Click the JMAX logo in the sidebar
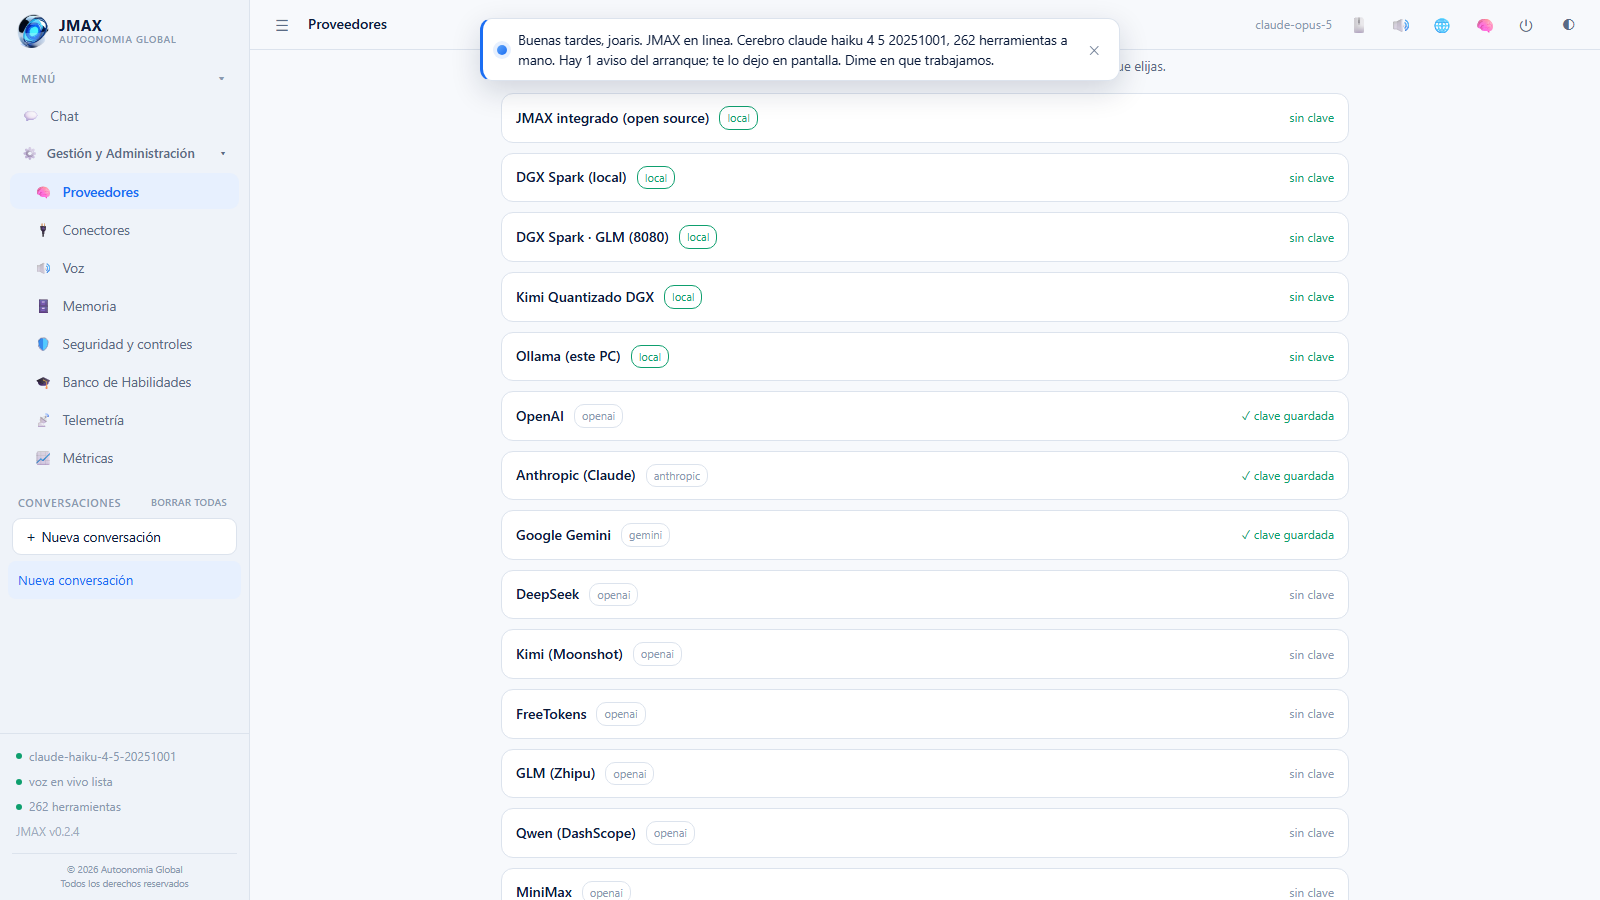Screen dimensions: 1600x900 click(33, 31)
